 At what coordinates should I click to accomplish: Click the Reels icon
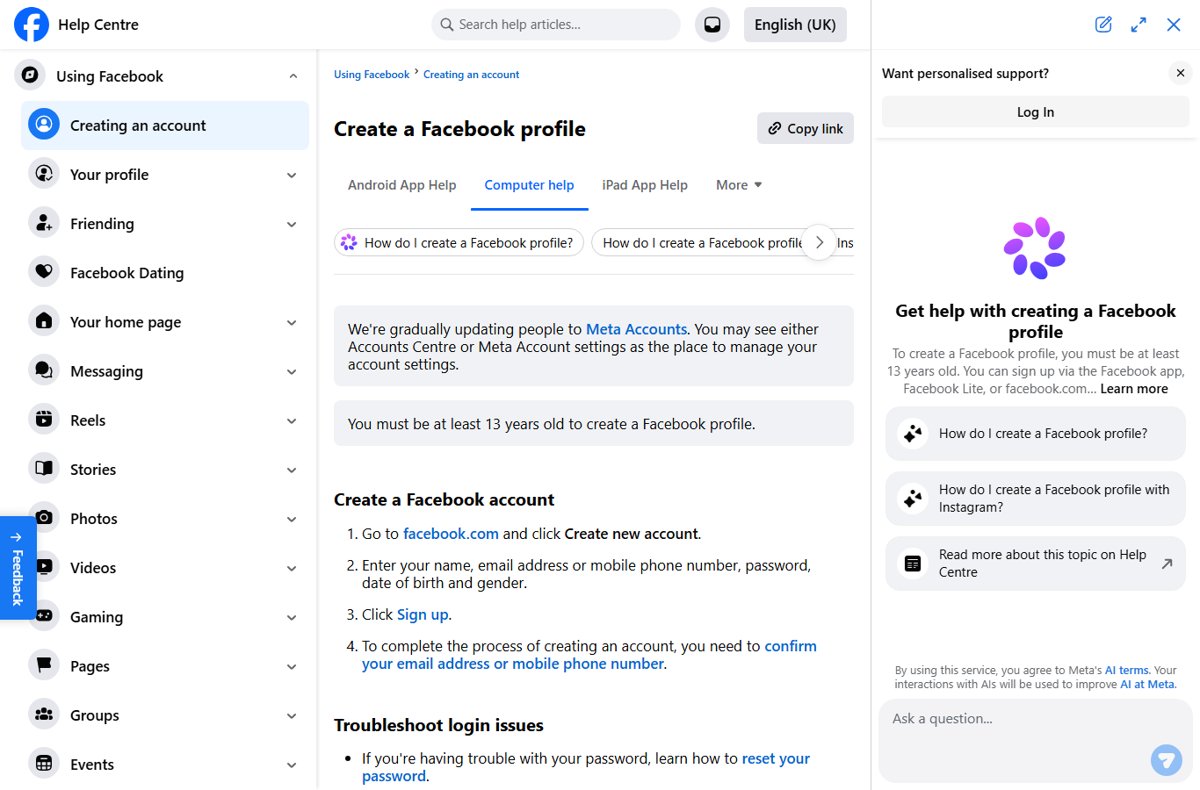pos(44,420)
